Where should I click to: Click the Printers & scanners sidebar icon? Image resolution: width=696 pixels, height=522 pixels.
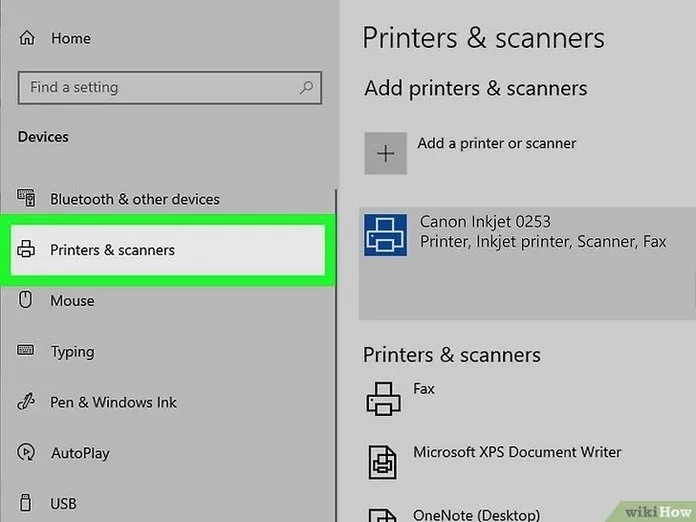[x=27, y=250]
